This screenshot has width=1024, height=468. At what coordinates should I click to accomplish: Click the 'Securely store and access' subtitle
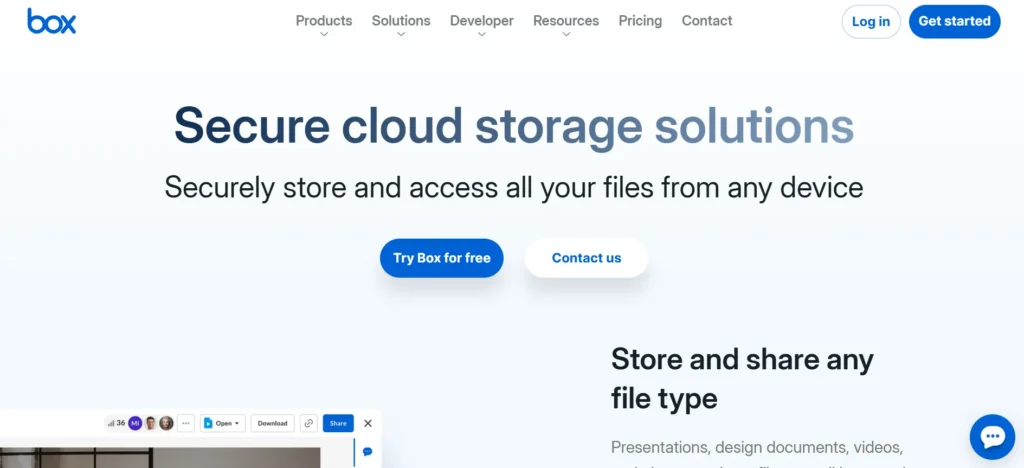[513, 187]
